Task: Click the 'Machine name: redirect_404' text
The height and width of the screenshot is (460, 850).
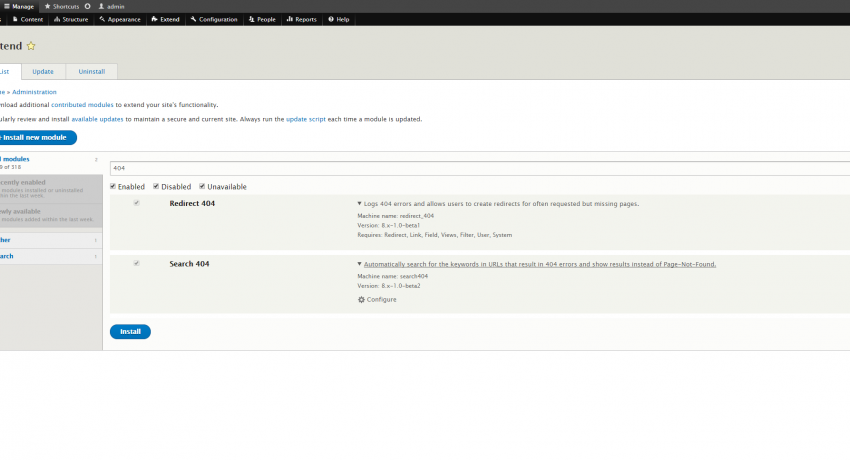Action: tap(396, 216)
